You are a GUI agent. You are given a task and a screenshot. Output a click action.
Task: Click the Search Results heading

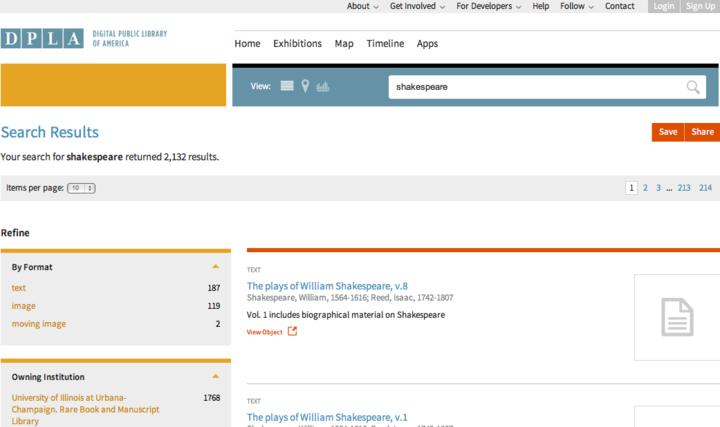click(50, 132)
